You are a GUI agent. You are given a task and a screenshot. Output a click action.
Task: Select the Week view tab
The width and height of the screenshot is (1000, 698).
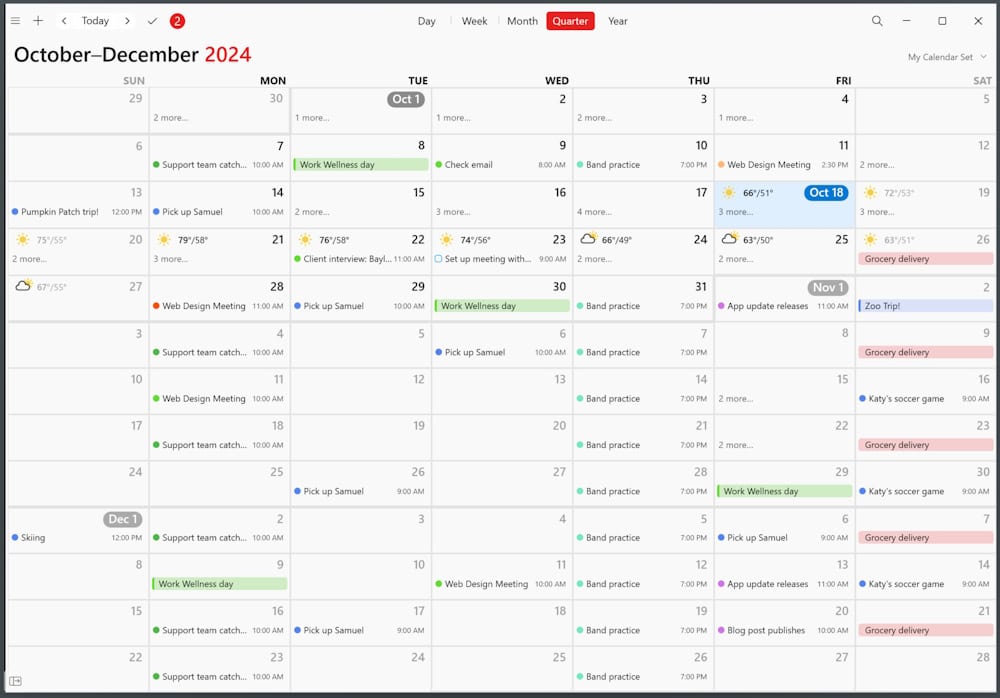[474, 21]
